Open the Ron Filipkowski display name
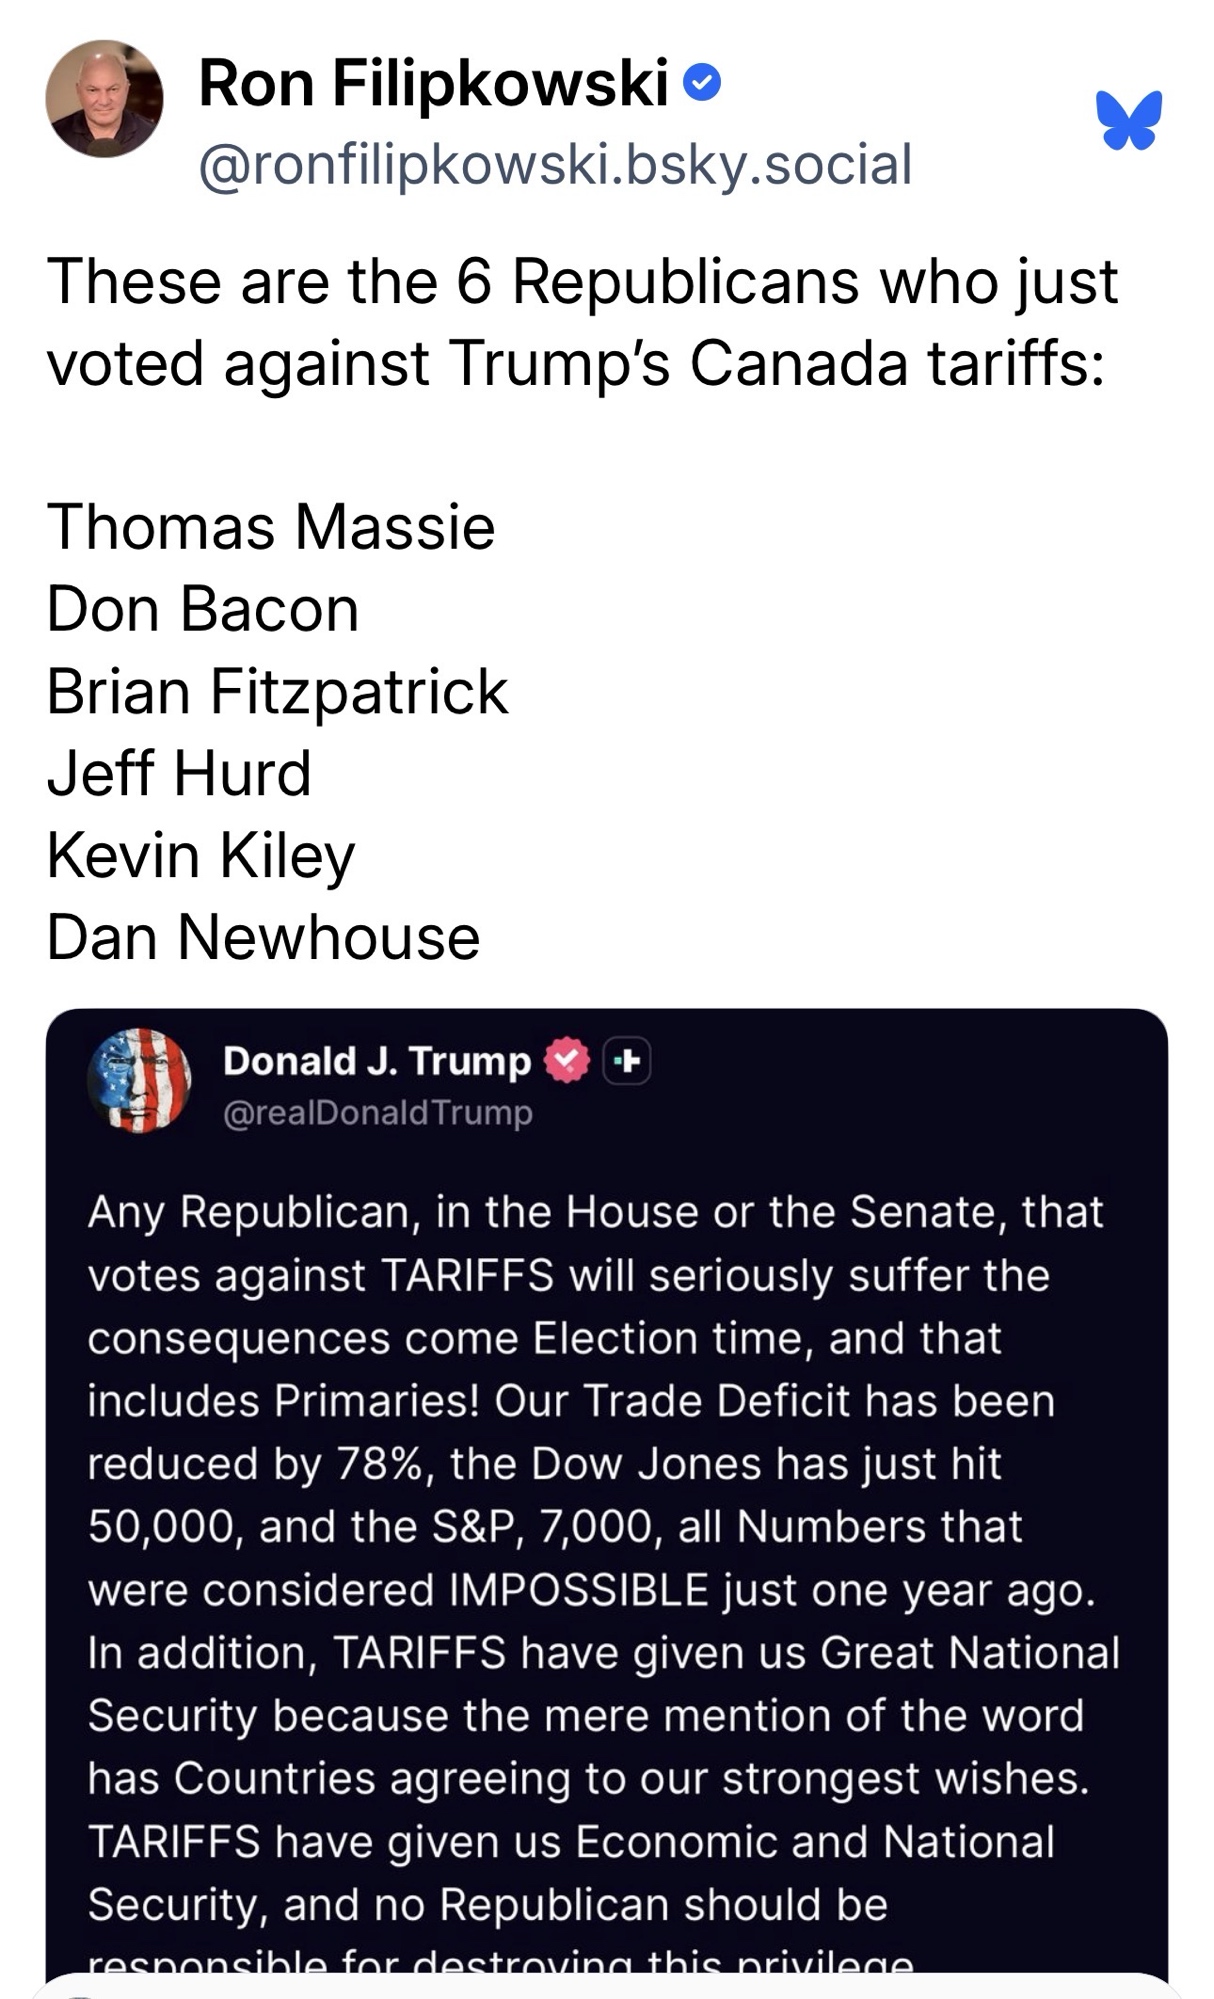The width and height of the screenshot is (1214, 1999). click(433, 83)
